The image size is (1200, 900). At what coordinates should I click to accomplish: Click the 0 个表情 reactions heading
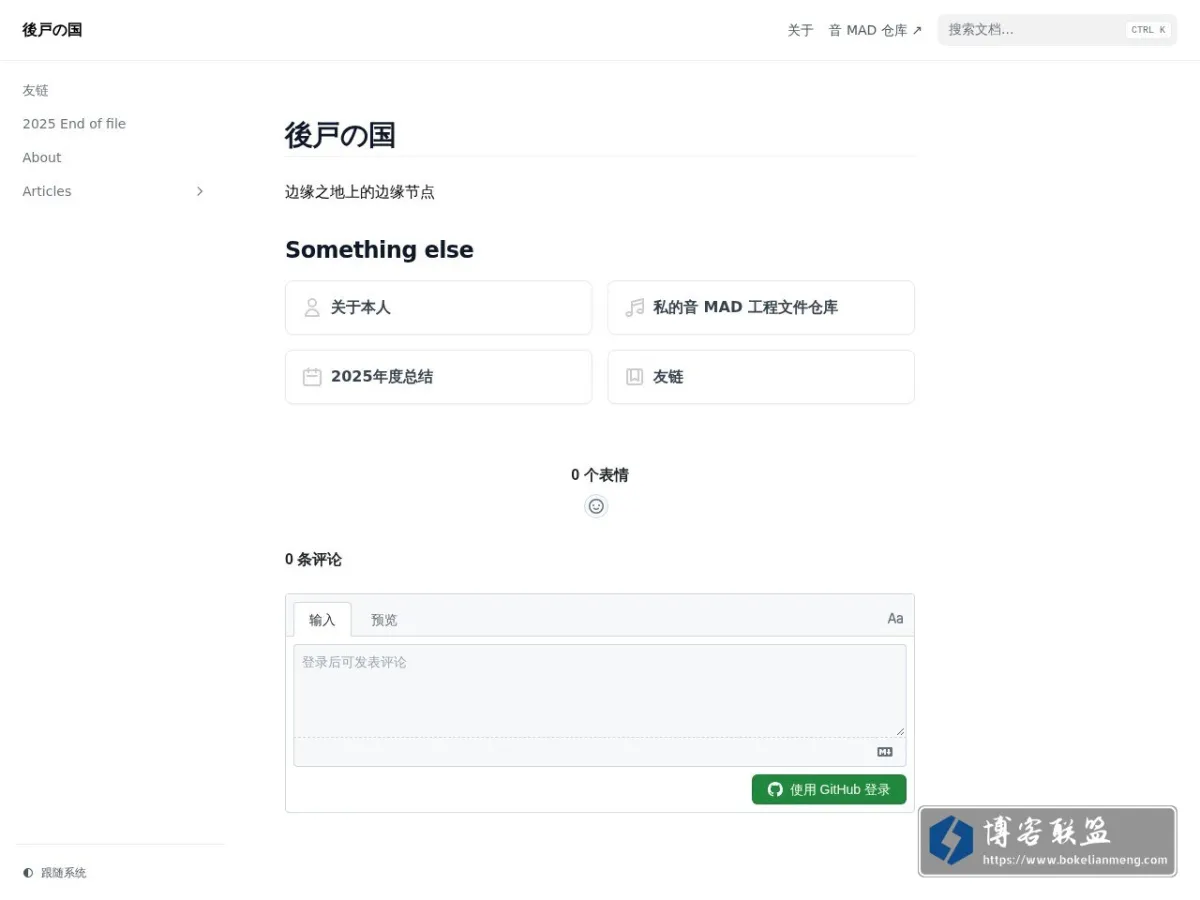[x=600, y=475]
